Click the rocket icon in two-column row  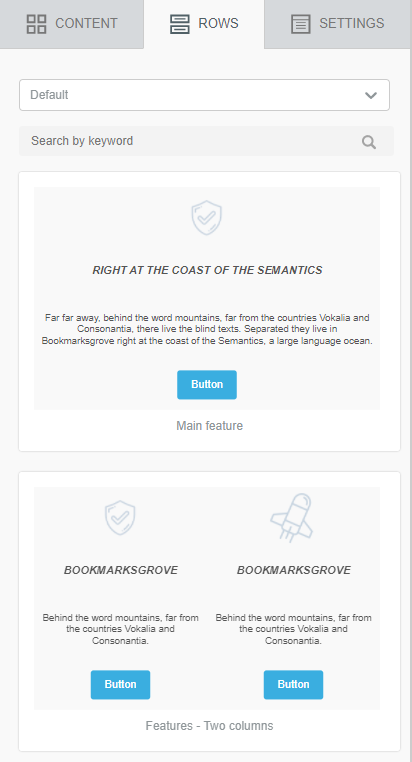292,518
